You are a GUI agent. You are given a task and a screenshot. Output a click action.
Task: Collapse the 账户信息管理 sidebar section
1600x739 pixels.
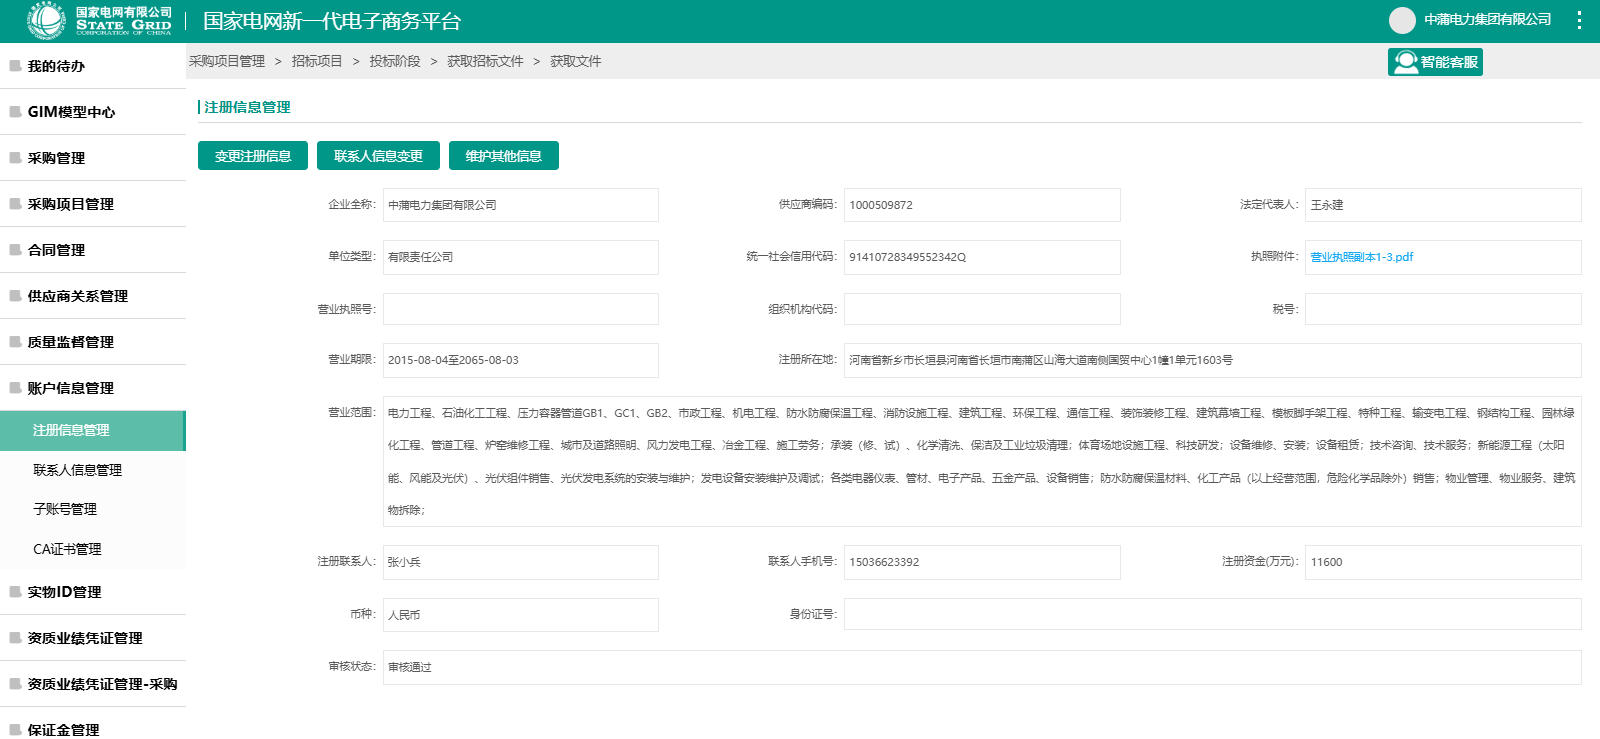(93, 388)
